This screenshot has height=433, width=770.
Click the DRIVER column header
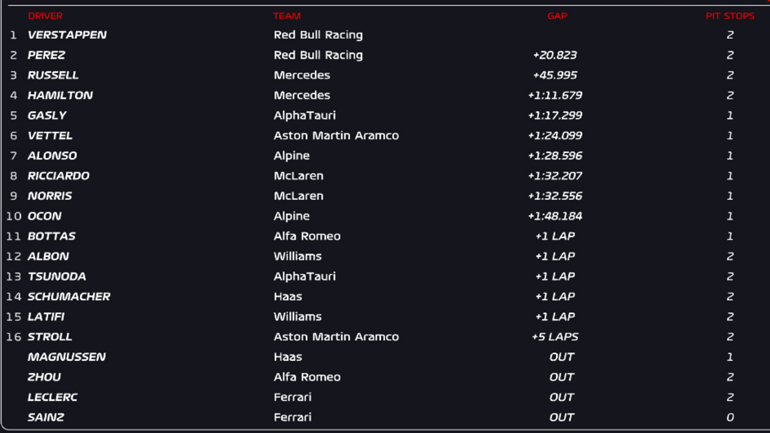pos(45,16)
